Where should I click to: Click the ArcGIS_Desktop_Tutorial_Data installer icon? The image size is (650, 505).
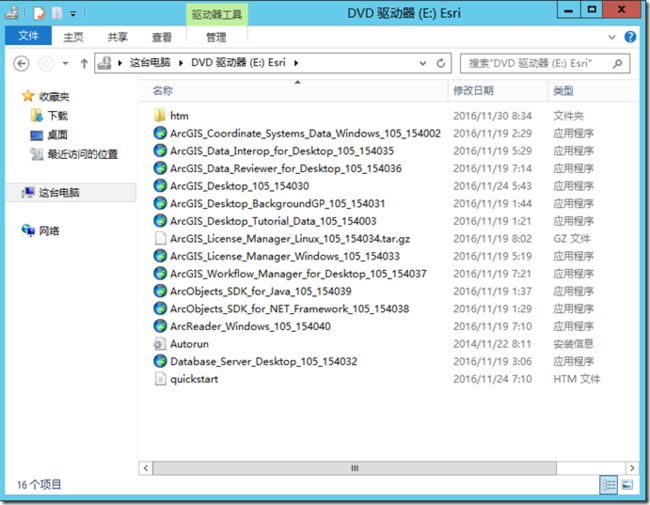point(160,221)
